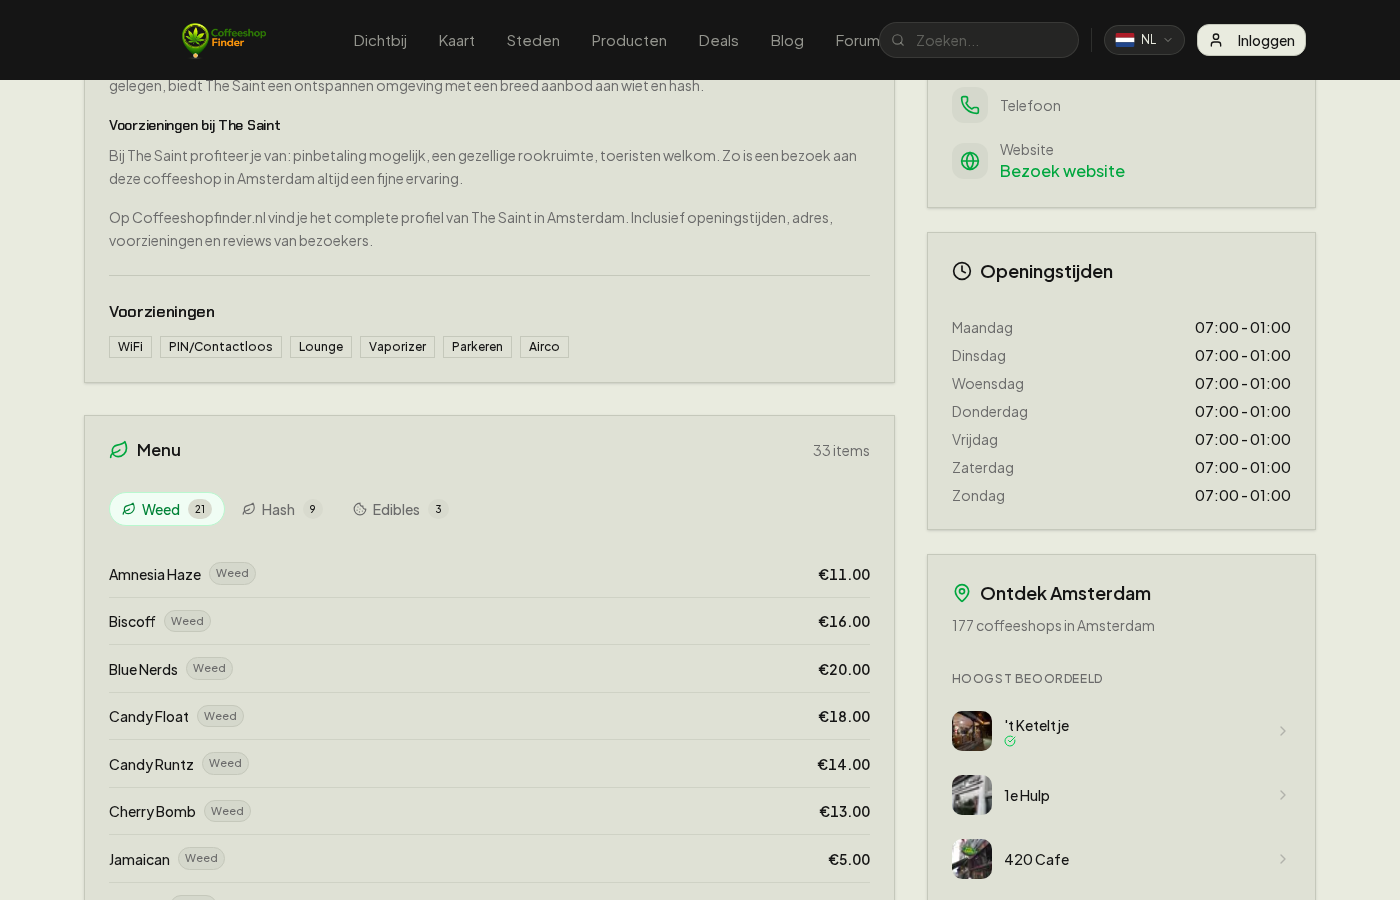Select the Biscoff menu item
The image size is (1400, 900).
click(489, 621)
